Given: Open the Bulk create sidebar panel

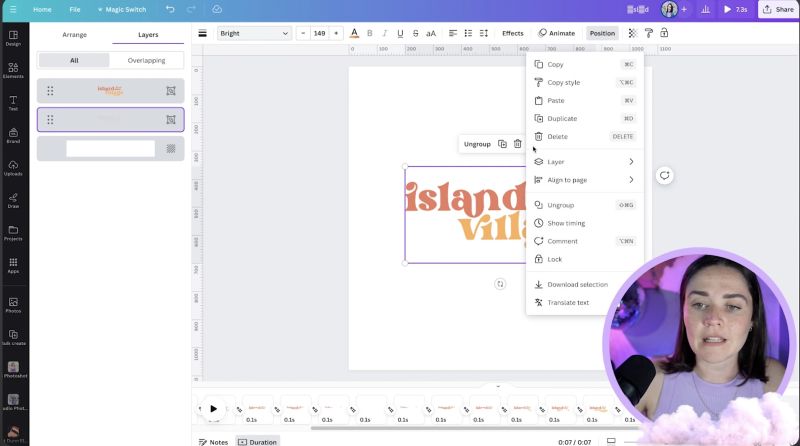Looking at the screenshot, I should click(x=13, y=338).
